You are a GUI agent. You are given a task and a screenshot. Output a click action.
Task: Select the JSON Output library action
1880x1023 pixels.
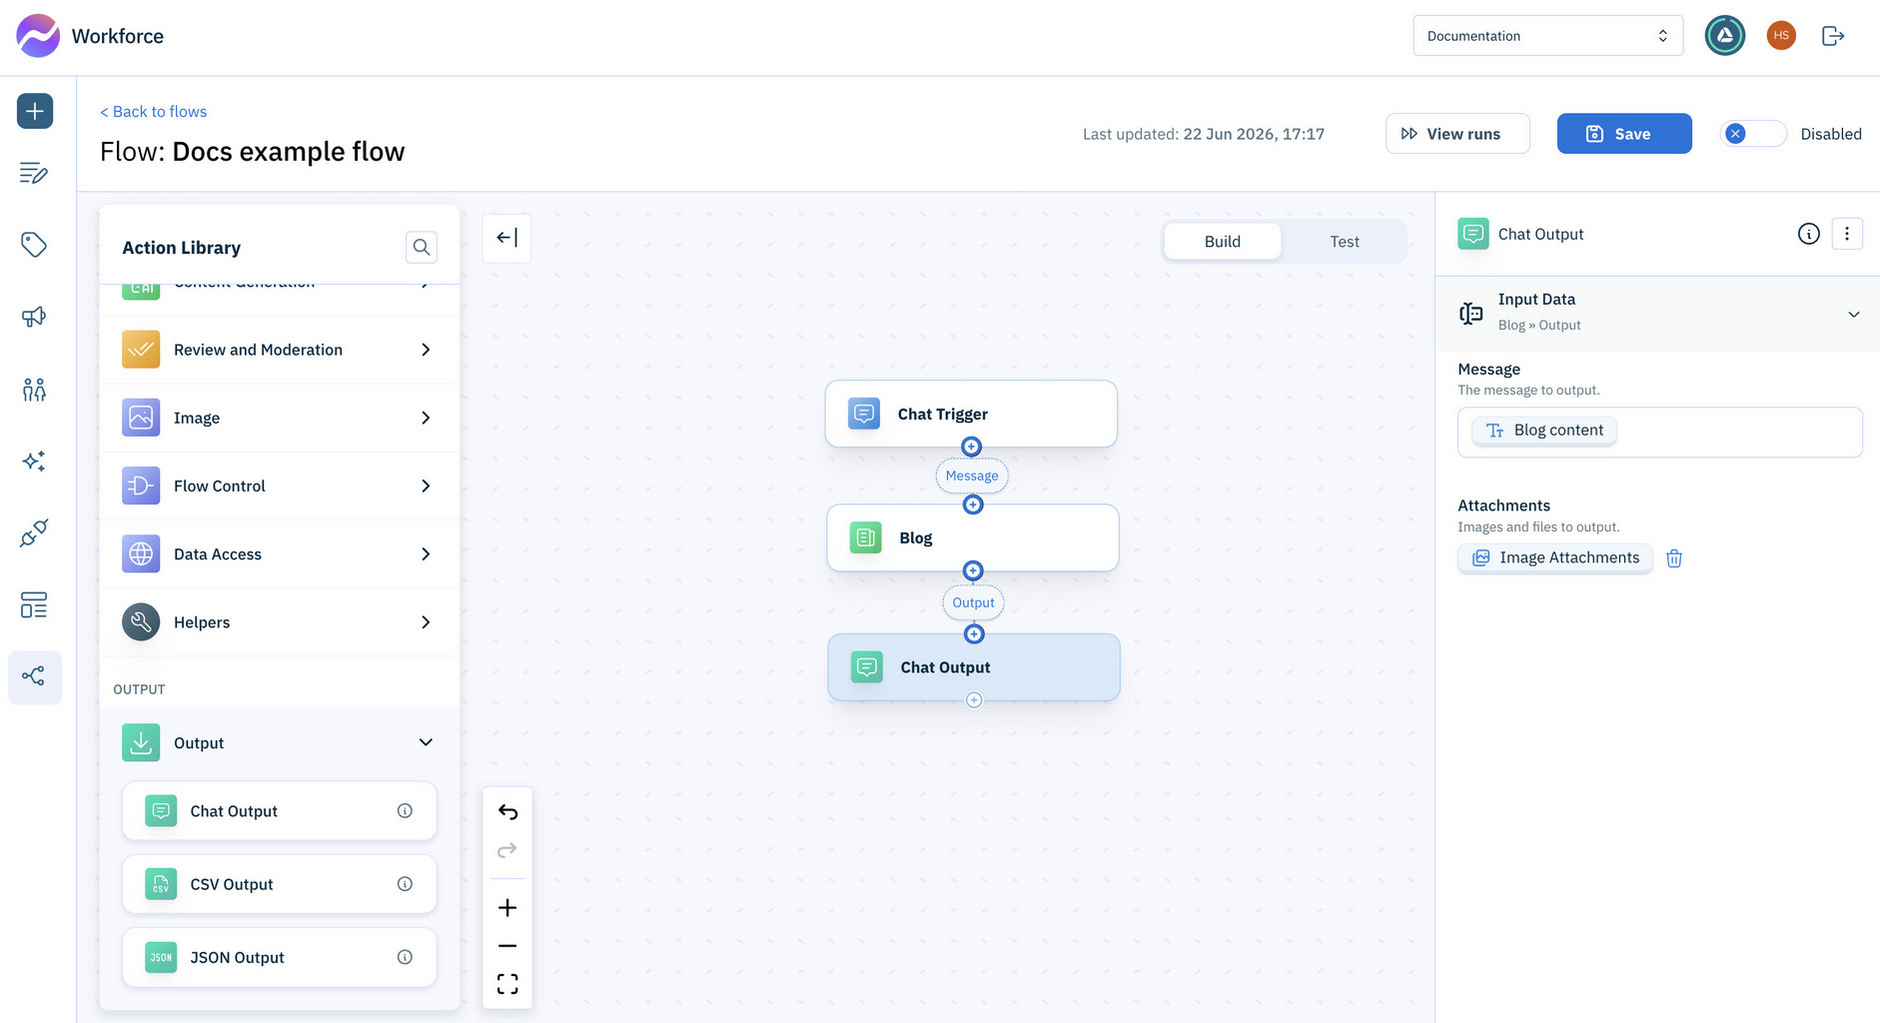click(279, 957)
